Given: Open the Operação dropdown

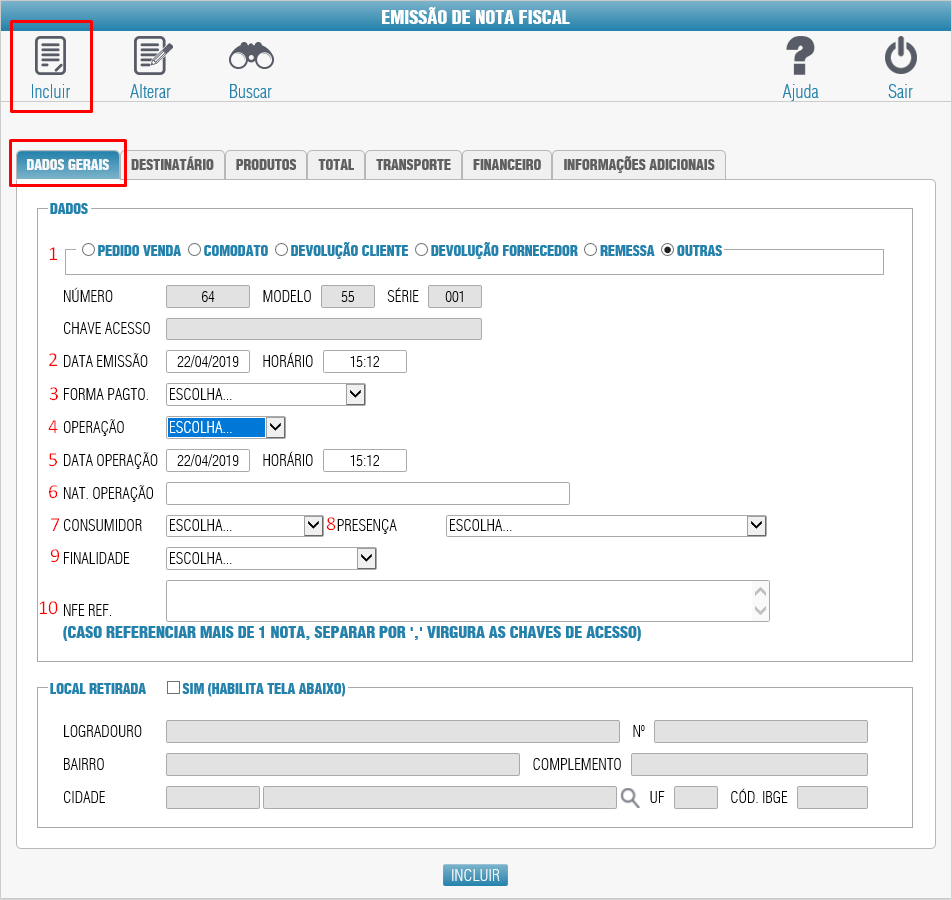Looking at the screenshot, I should pyautogui.click(x=225, y=427).
